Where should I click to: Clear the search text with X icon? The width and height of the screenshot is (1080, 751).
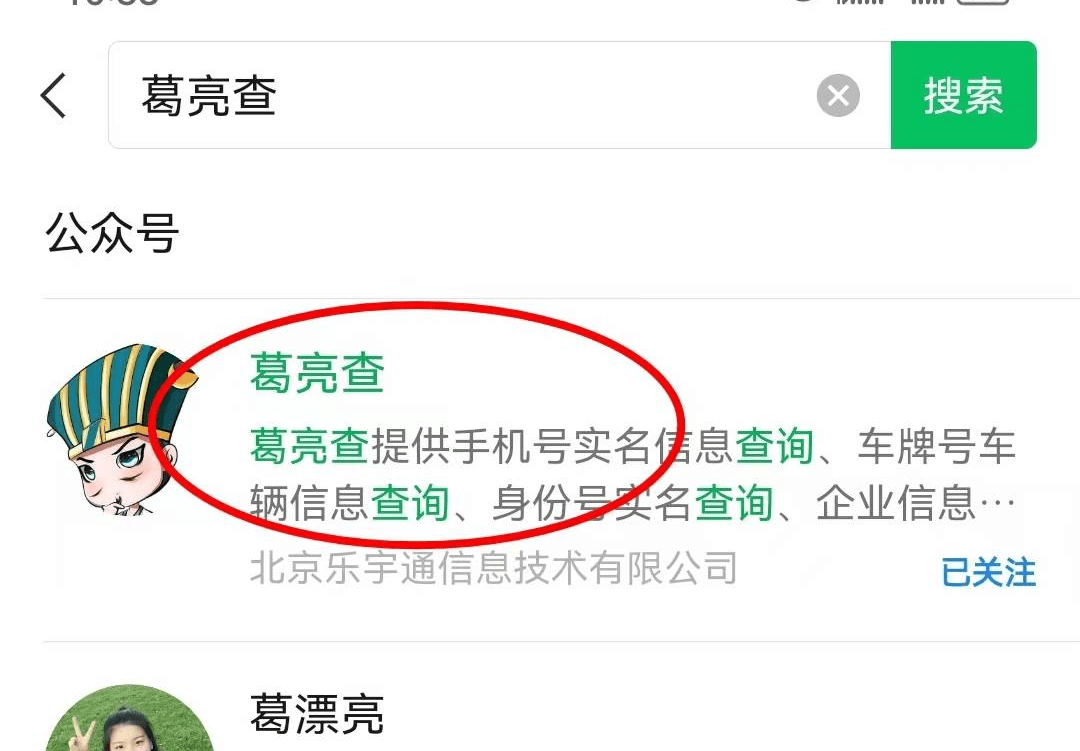coord(838,95)
